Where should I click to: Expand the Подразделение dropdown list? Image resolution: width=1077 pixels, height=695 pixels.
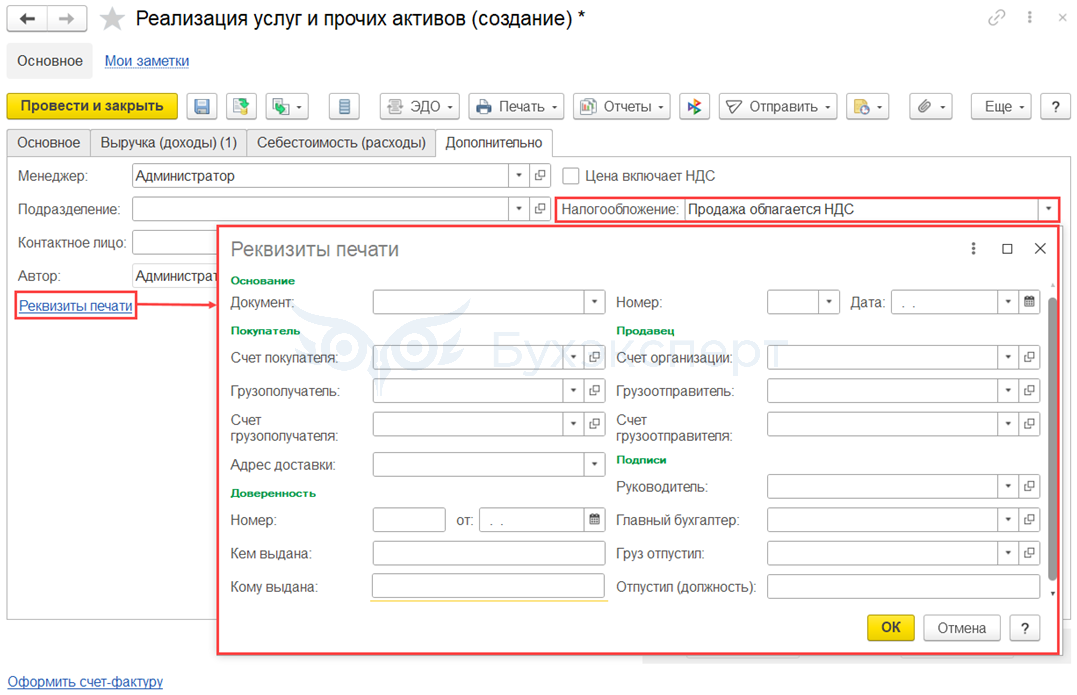[519, 209]
